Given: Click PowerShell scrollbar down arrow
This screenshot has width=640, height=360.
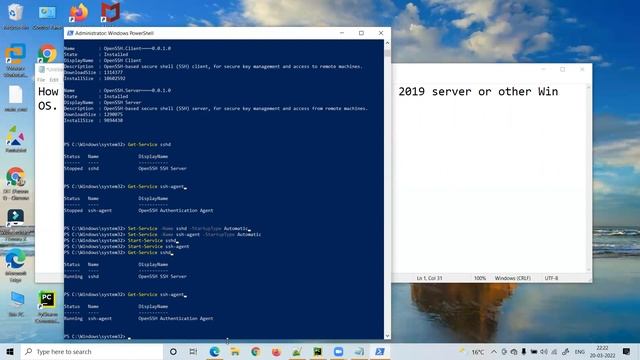Looking at the screenshot, I should click(387, 336).
